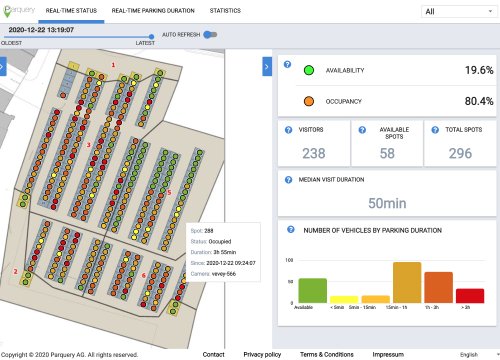Click the Parquery logo
The height and width of the screenshot is (360, 500).
18,11
